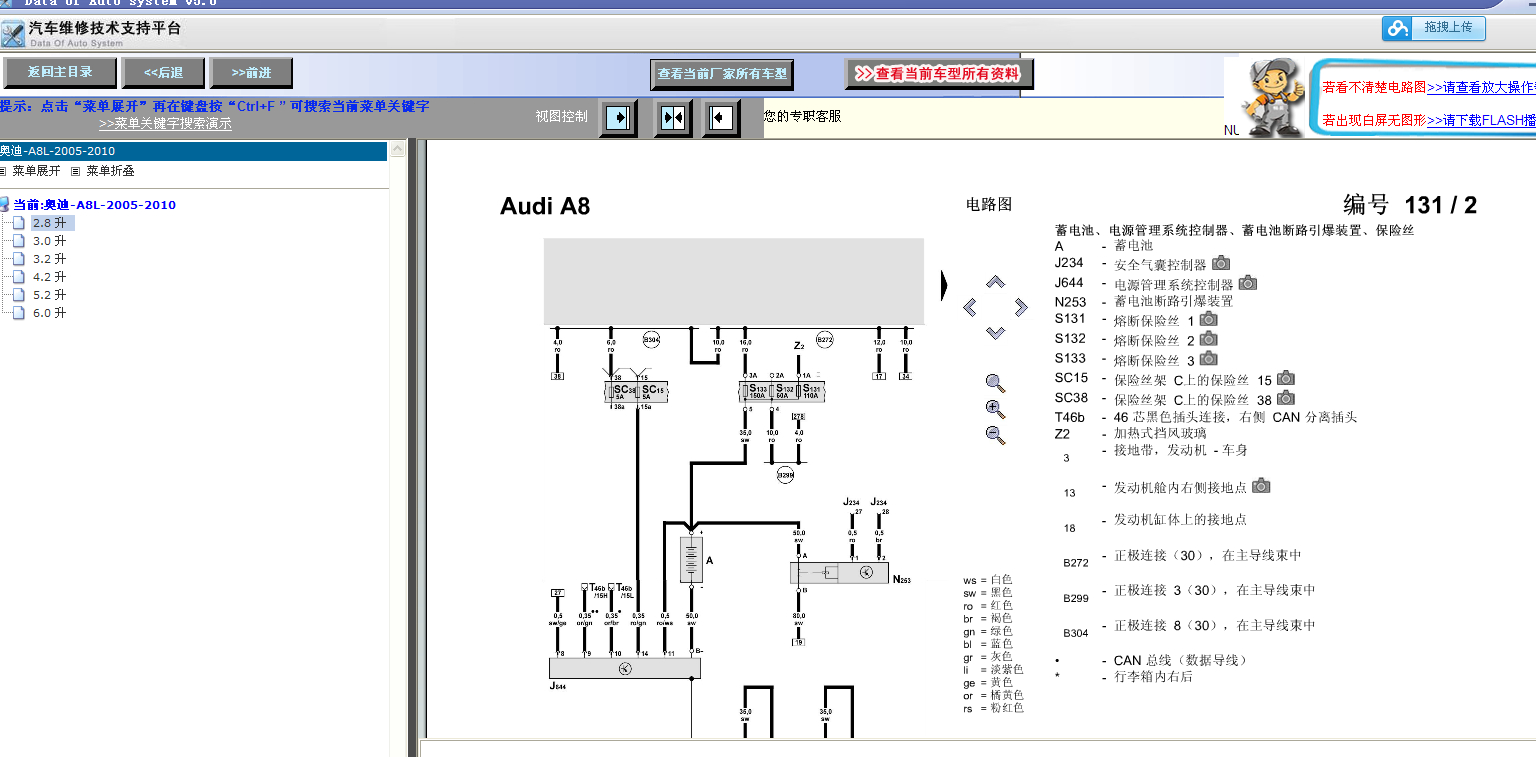This screenshot has width=1536, height=757.
Task: Expand all menus via 菜单展开
Action: 36,171
